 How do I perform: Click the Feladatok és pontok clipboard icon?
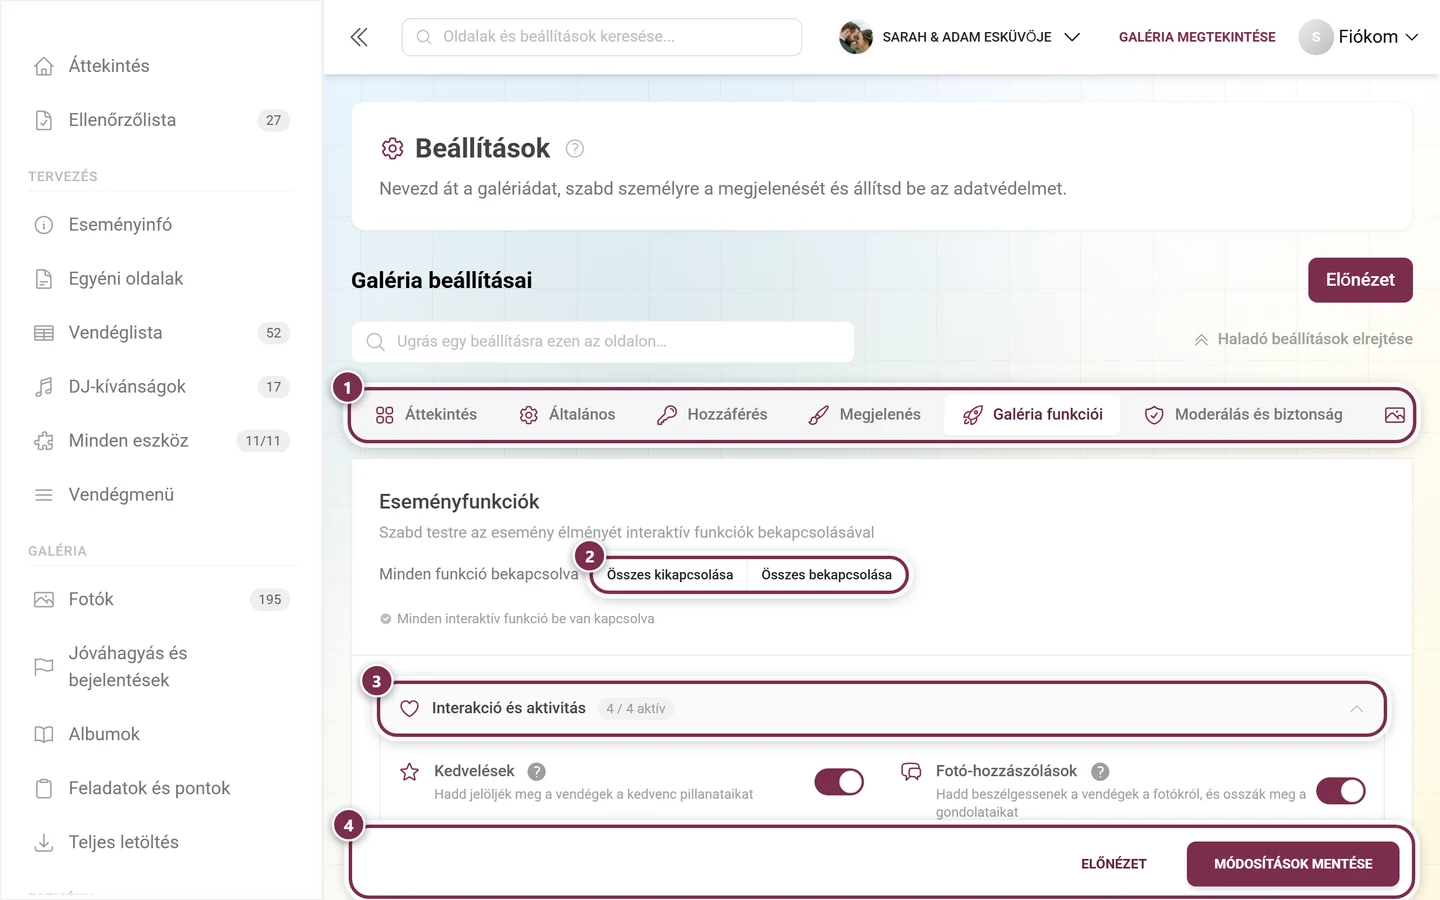pos(44,789)
